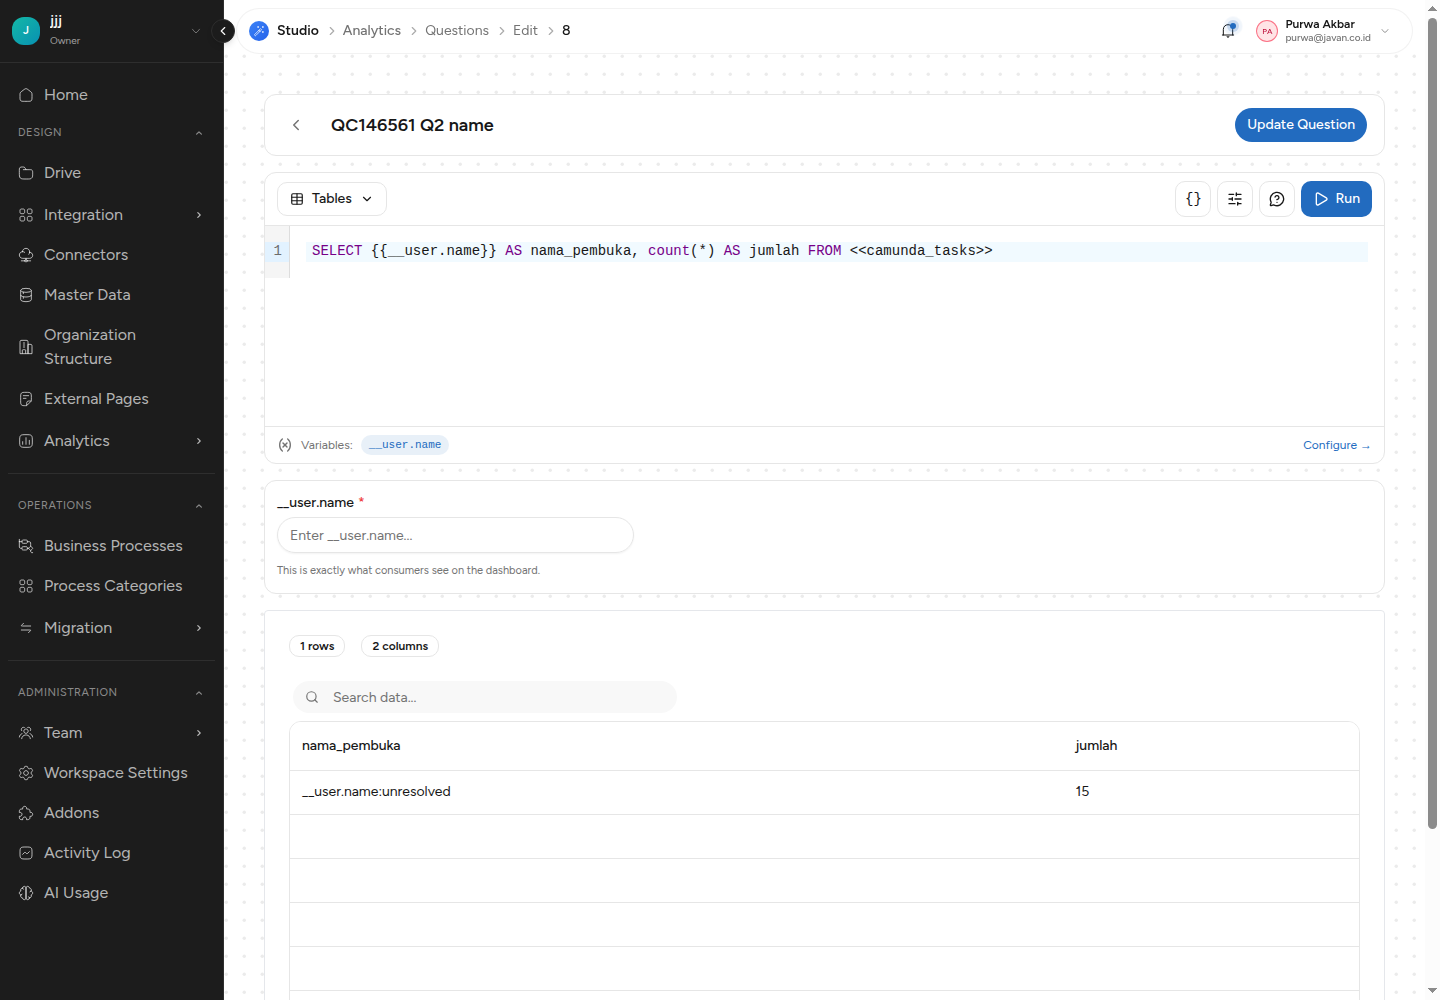Focus the __user.name input field

coord(455,535)
